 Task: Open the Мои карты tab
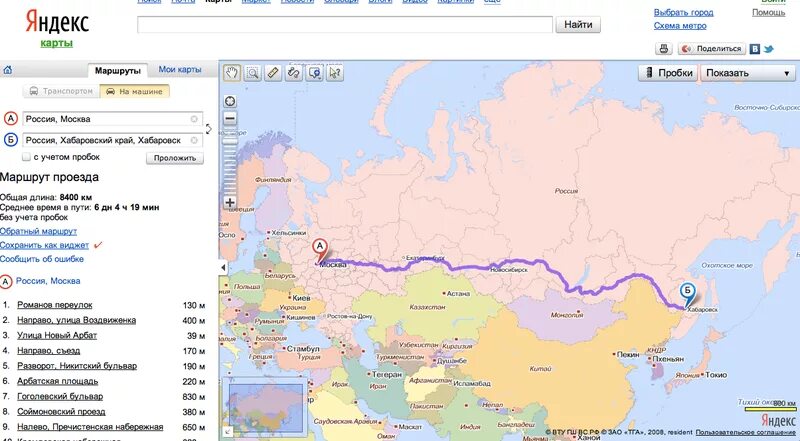pos(180,69)
